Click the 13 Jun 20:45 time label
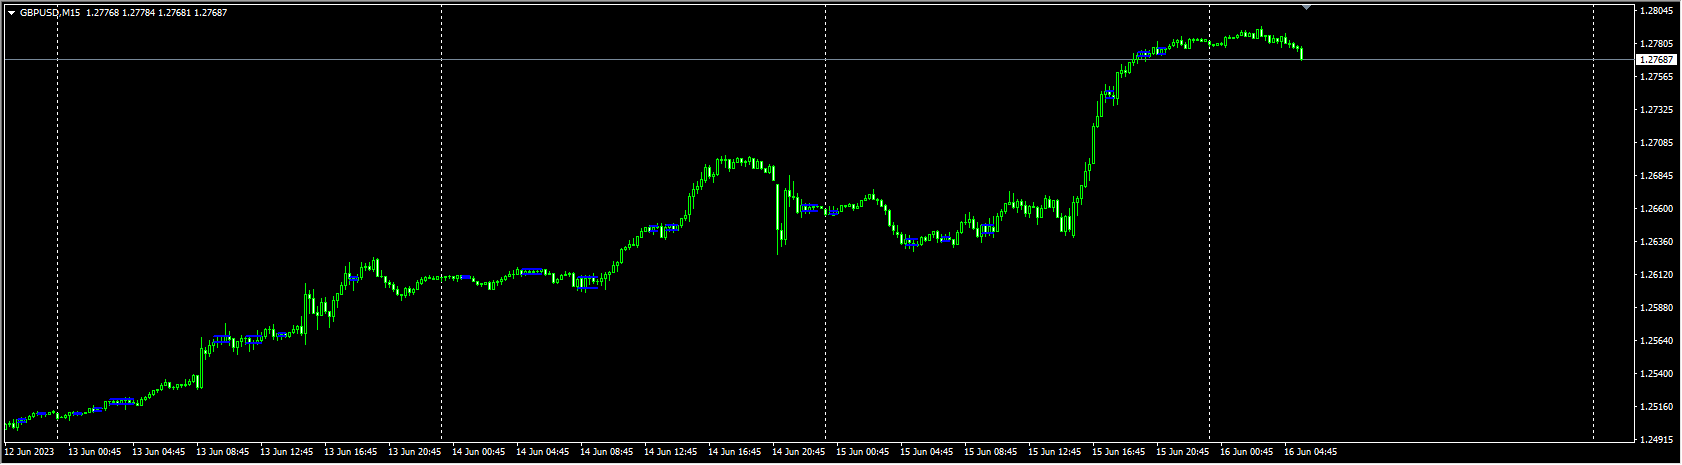This screenshot has height=465, width=1682. [415, 452]
